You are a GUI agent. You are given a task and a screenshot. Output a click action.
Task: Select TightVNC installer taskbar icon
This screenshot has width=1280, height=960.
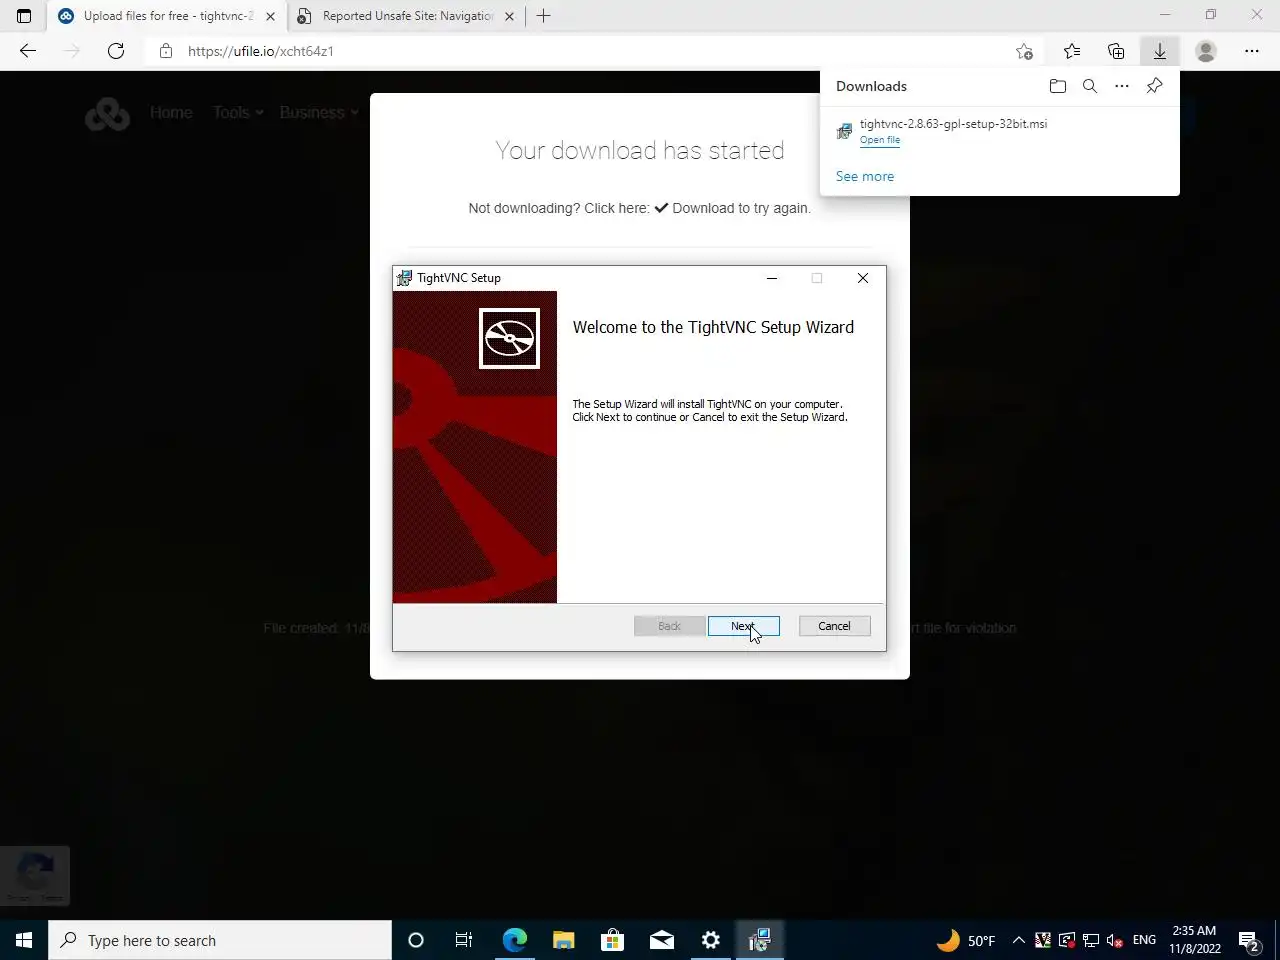[759, 940]
